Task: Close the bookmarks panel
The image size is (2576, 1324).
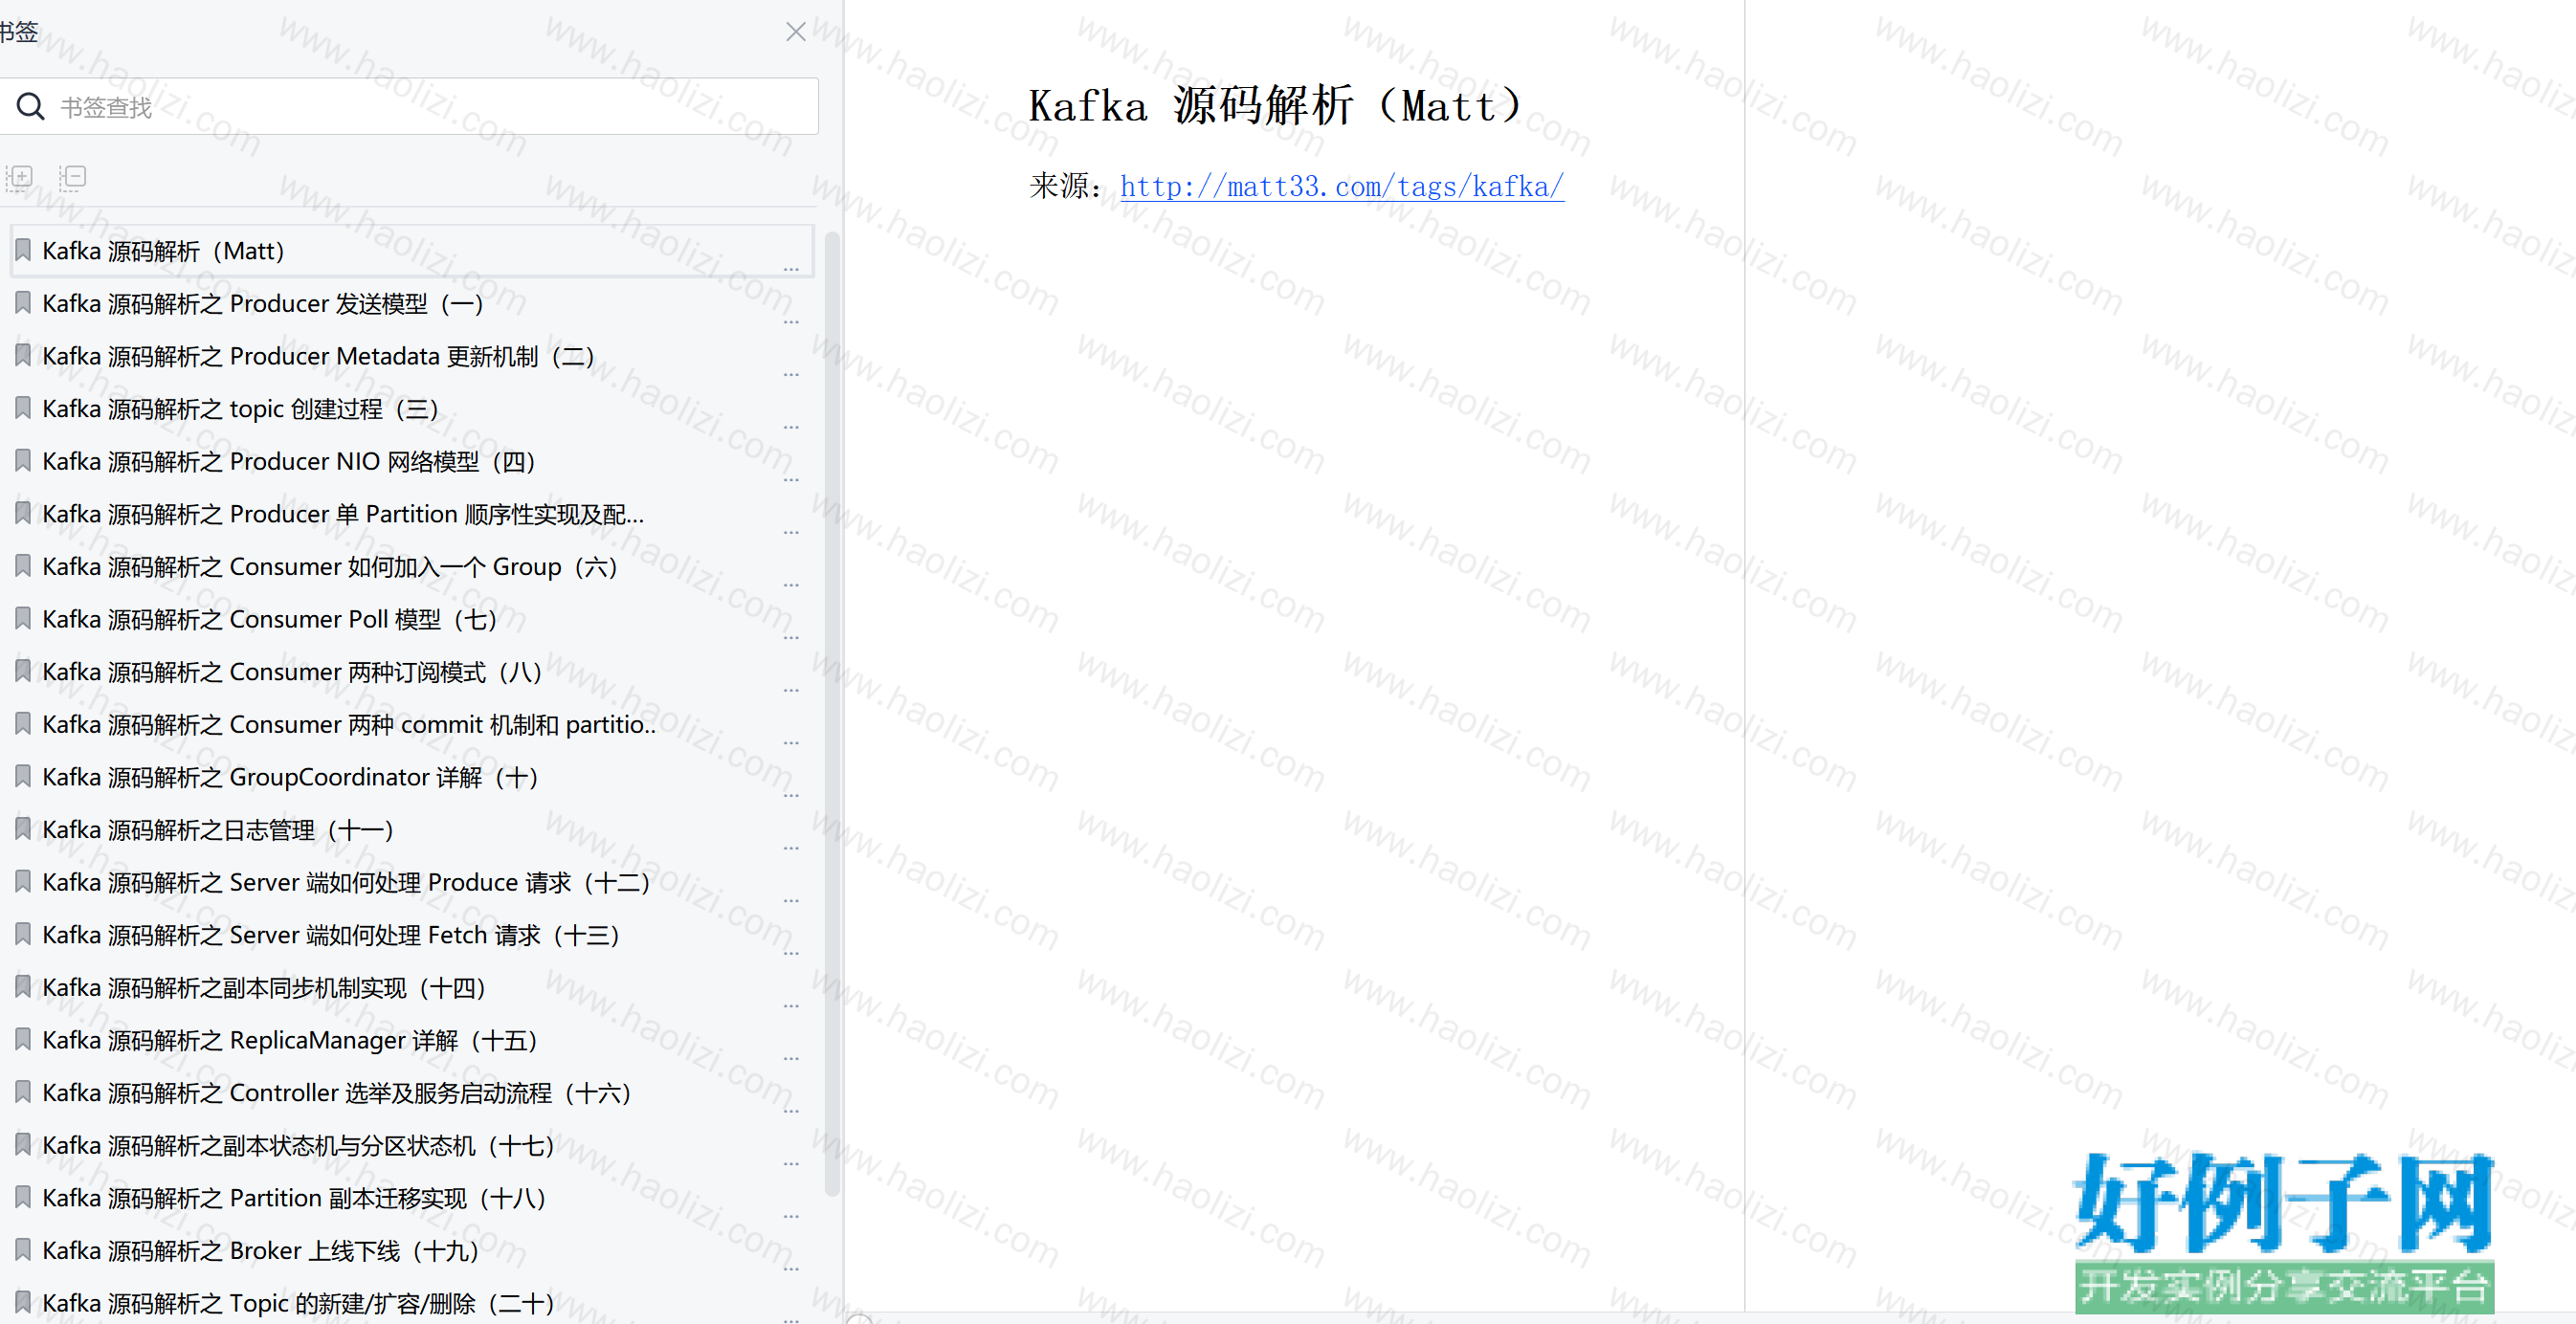Action: point(795,32)
